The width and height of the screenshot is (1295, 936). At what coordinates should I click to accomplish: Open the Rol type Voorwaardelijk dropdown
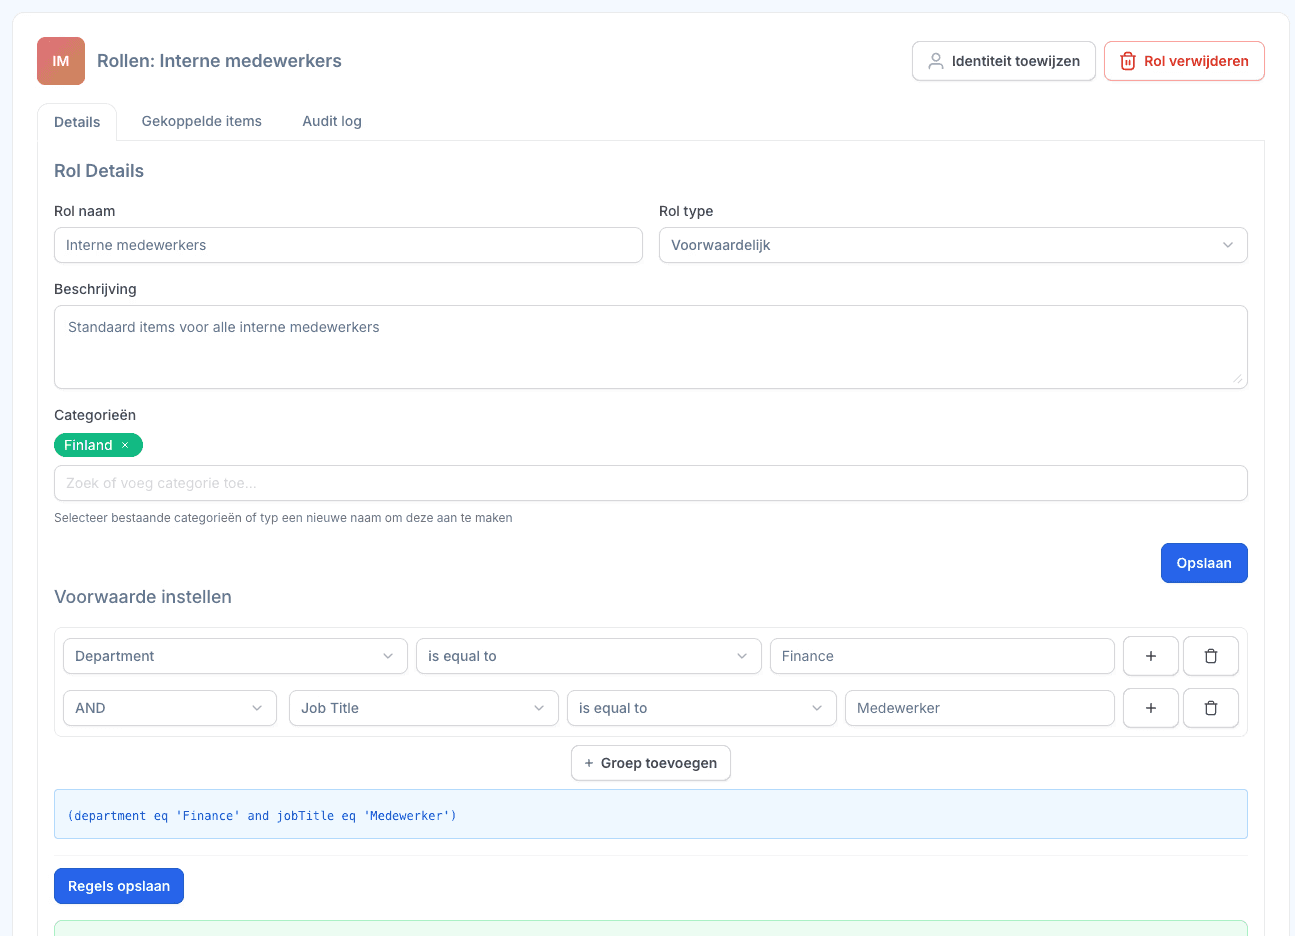point(953,245)
